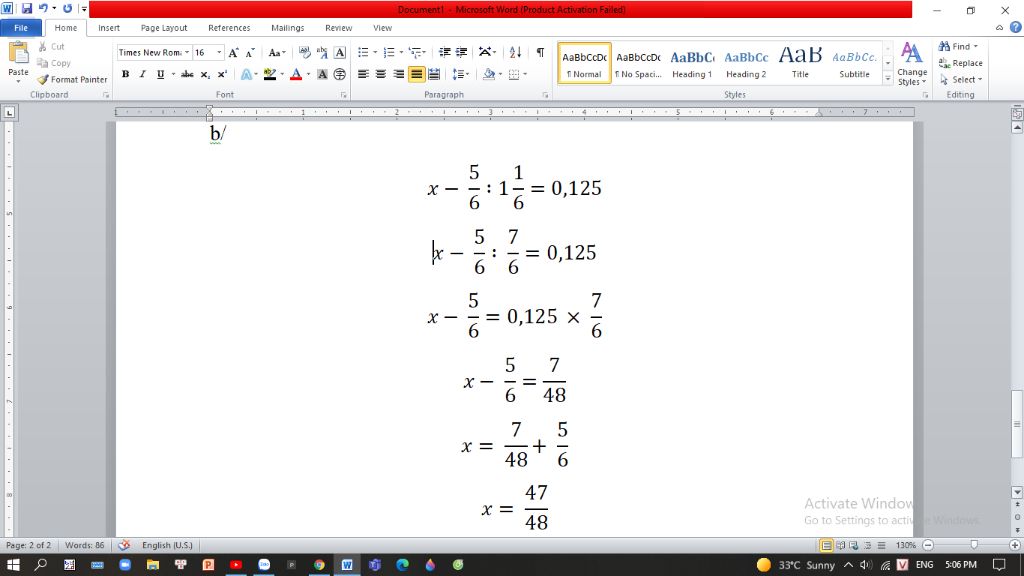Toggle Strikethrough formatting
This screenshot has width=1024, height=576.
click(x=187, y=74)
